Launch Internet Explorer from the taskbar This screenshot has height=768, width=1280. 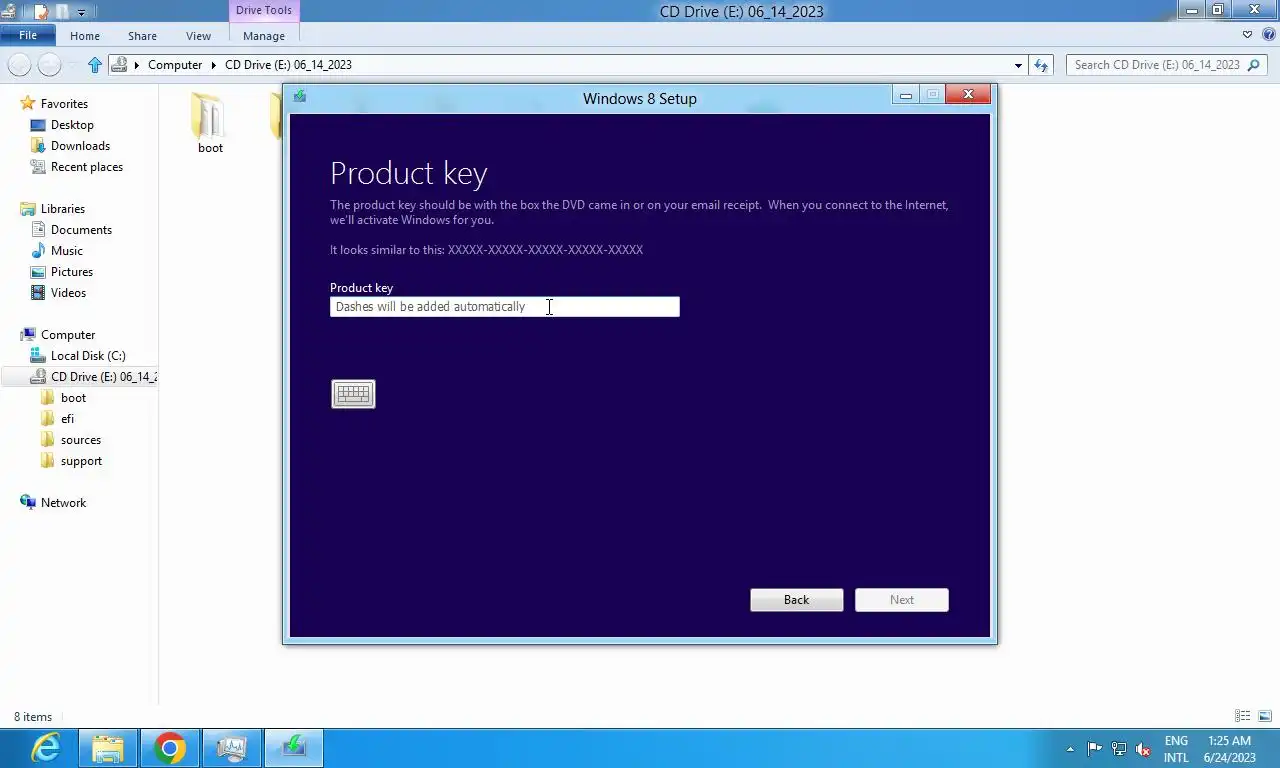tap(46, 748)
